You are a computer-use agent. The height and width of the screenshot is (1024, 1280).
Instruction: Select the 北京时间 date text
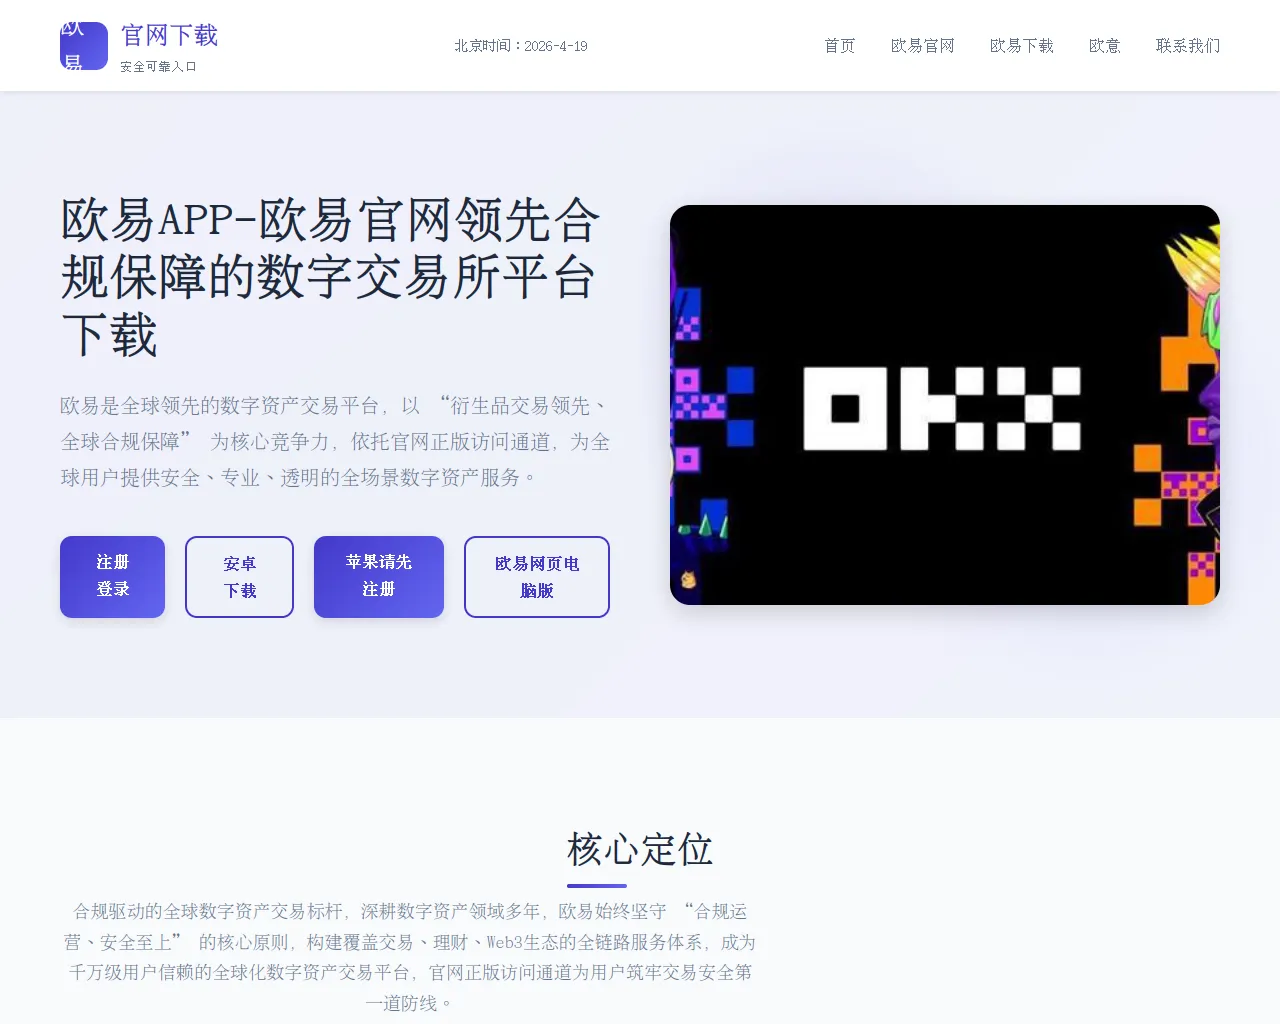521,46
